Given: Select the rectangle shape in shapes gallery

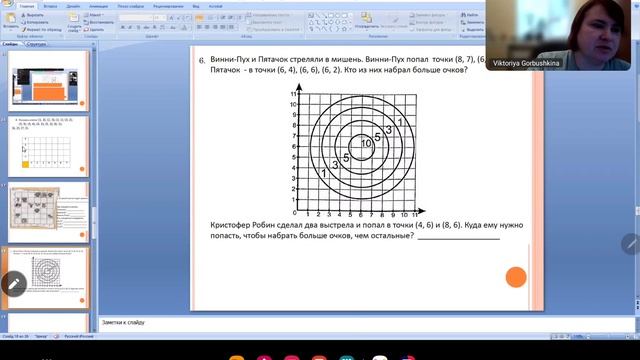Looking at the screenshot, I should [331, 15].
